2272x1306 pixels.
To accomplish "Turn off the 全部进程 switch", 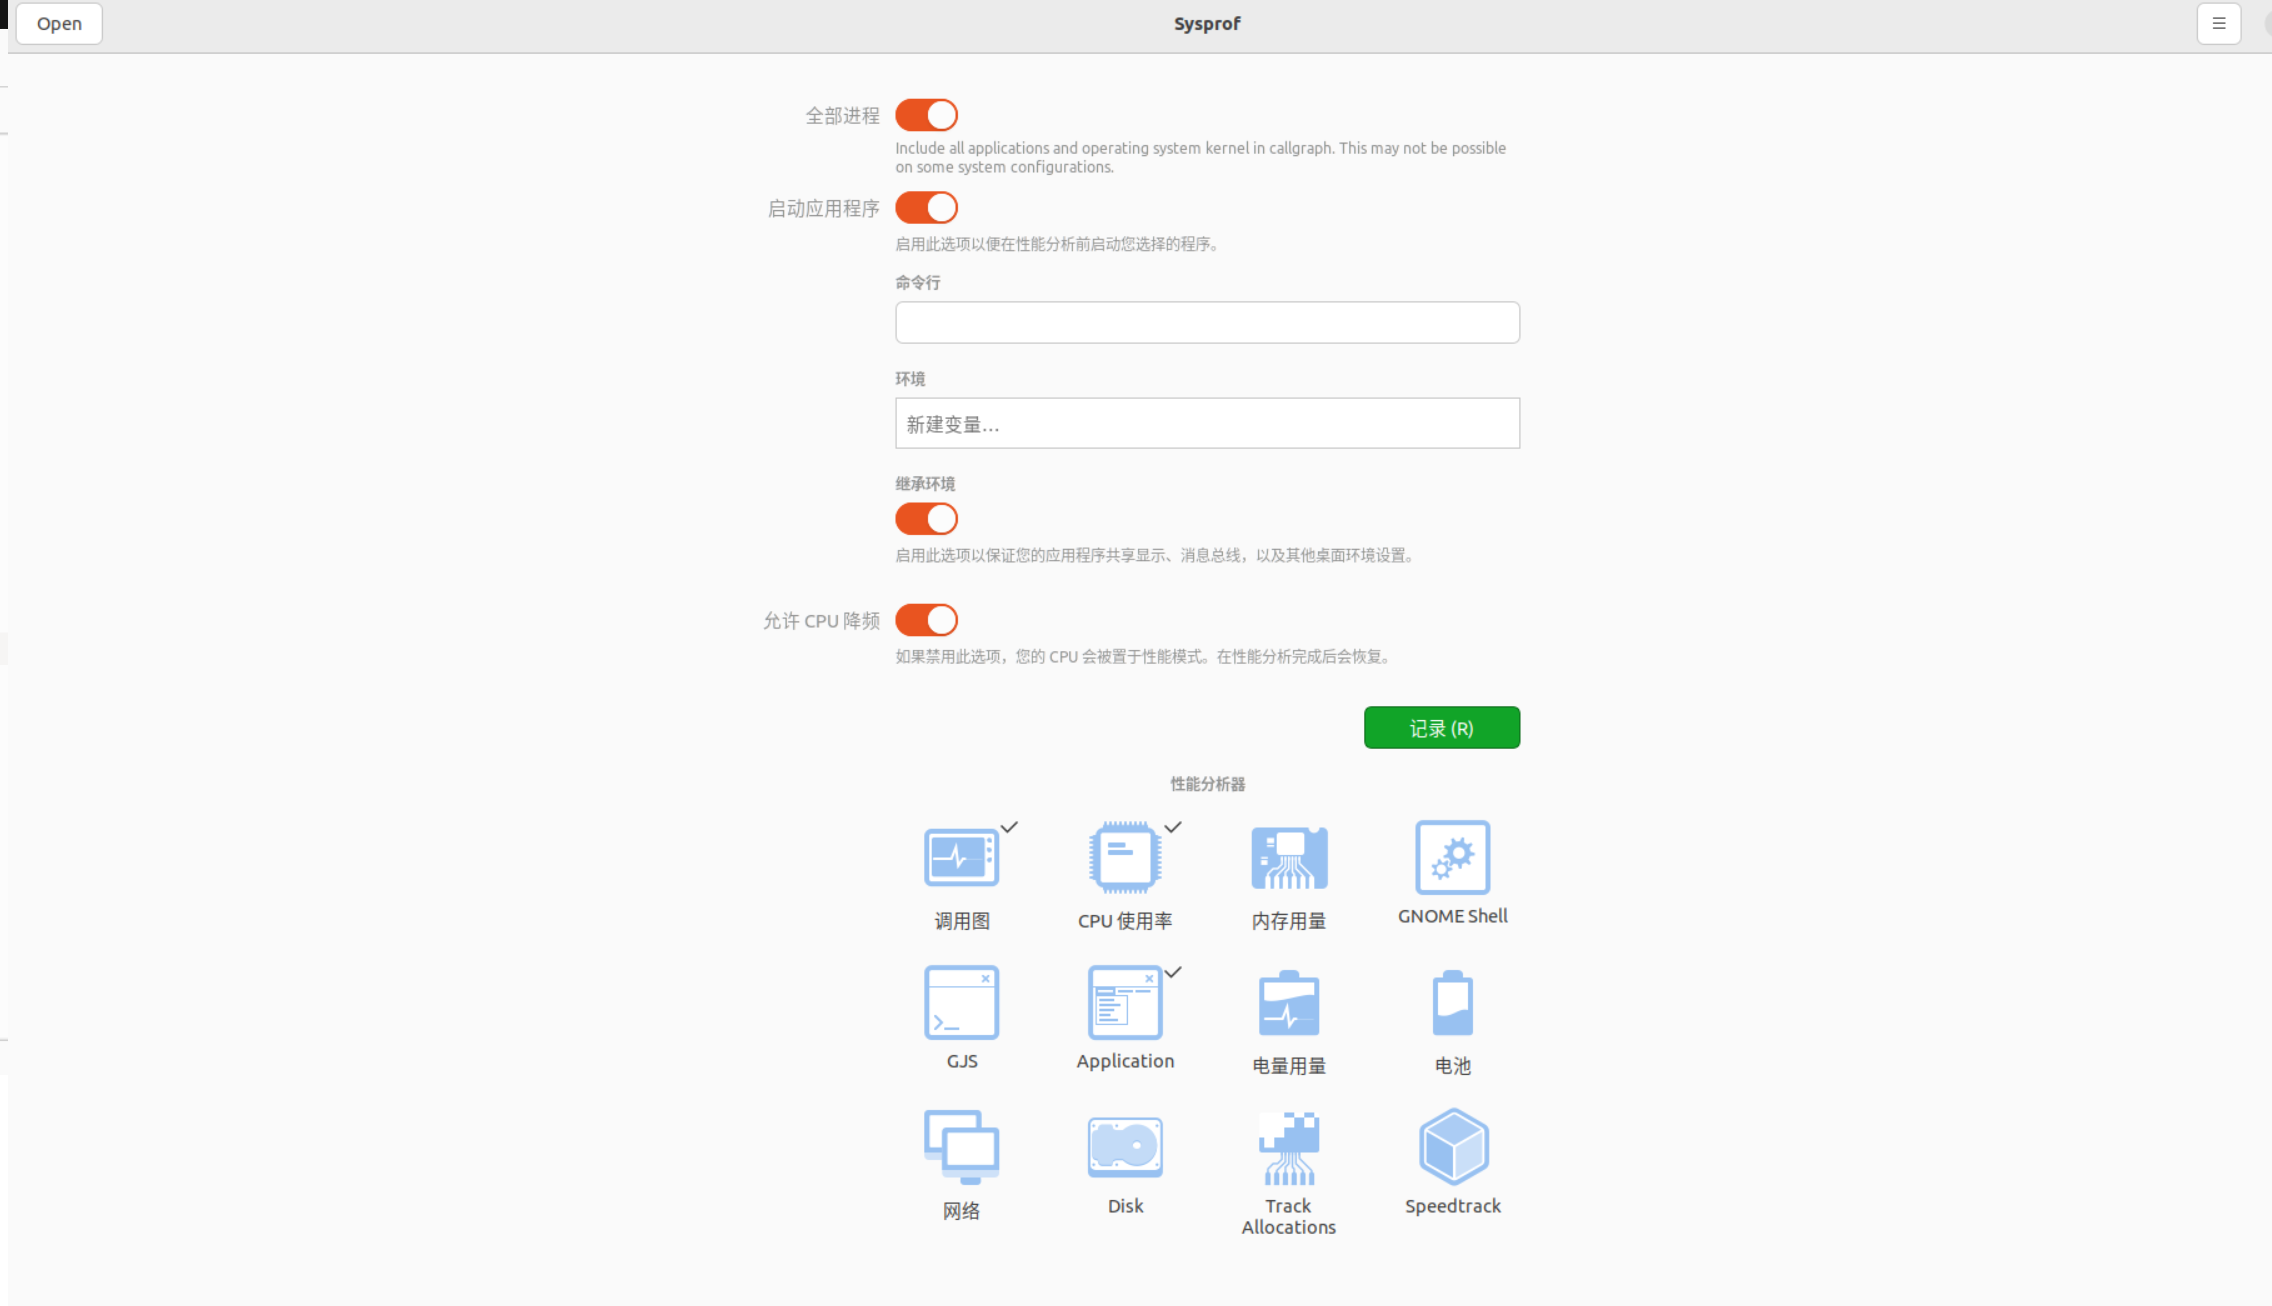I will 926,115.
